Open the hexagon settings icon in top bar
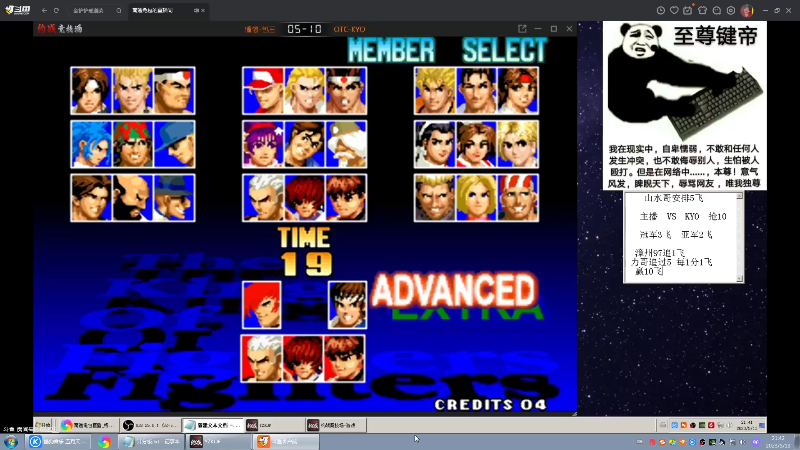This screenshot has width=800, height=450. pyautogui.click(x=731, y=10)
